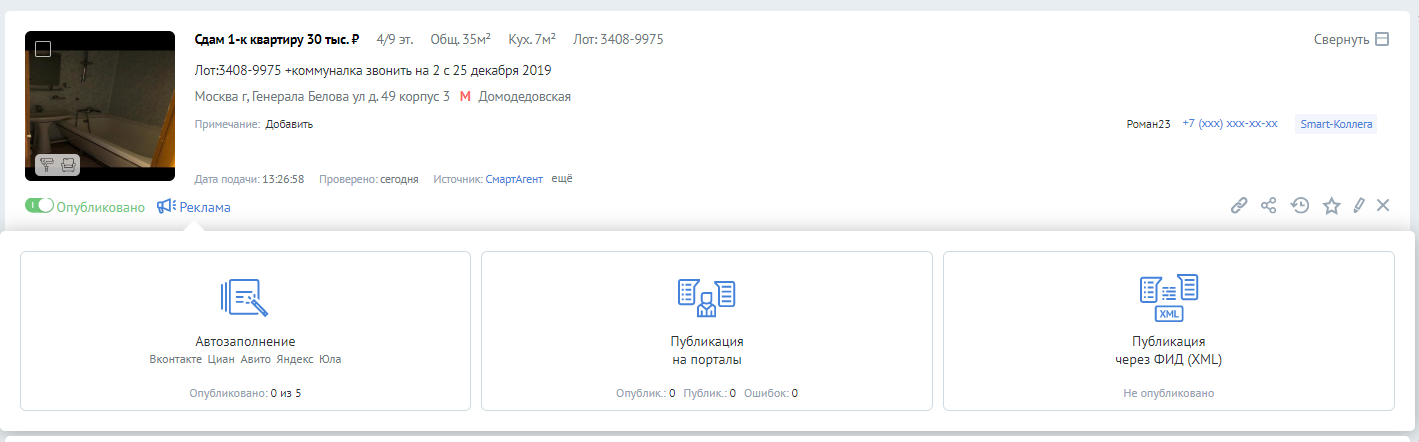The width and height of the screenshot is (1419, 442).
Task: Toggle the Опубликовано switch off
Action: point(39,206)
